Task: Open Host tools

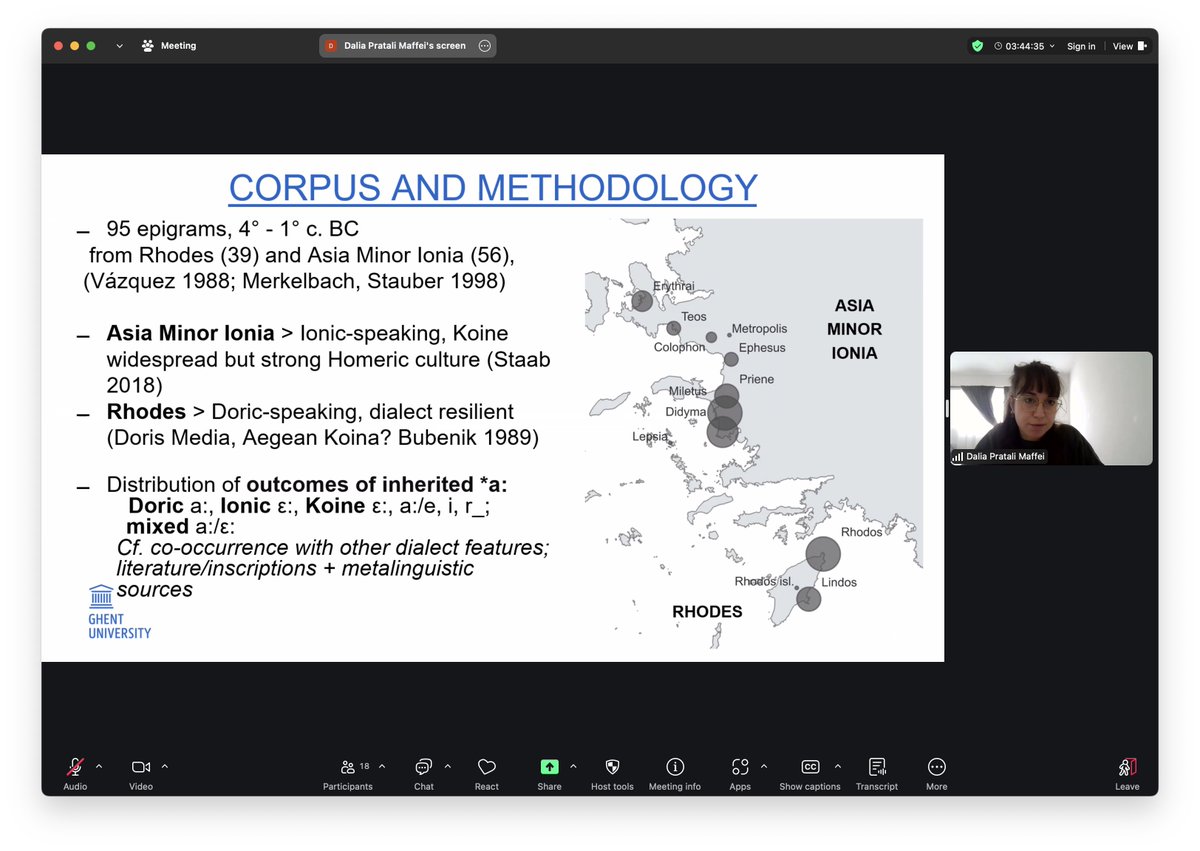Action: coord(611,766)
